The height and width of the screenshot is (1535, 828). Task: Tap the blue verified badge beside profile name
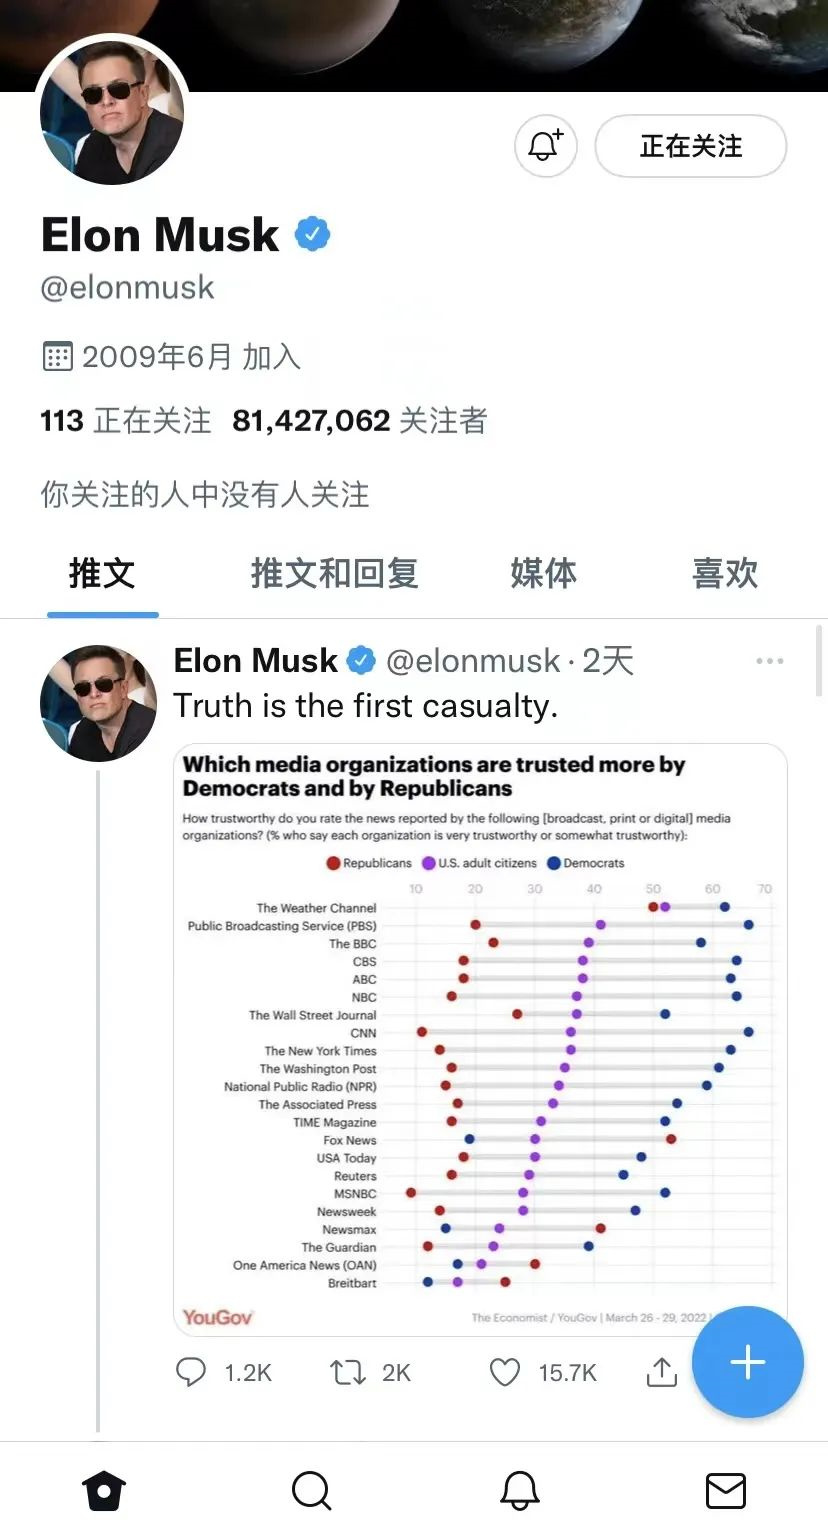click(312, 235)
